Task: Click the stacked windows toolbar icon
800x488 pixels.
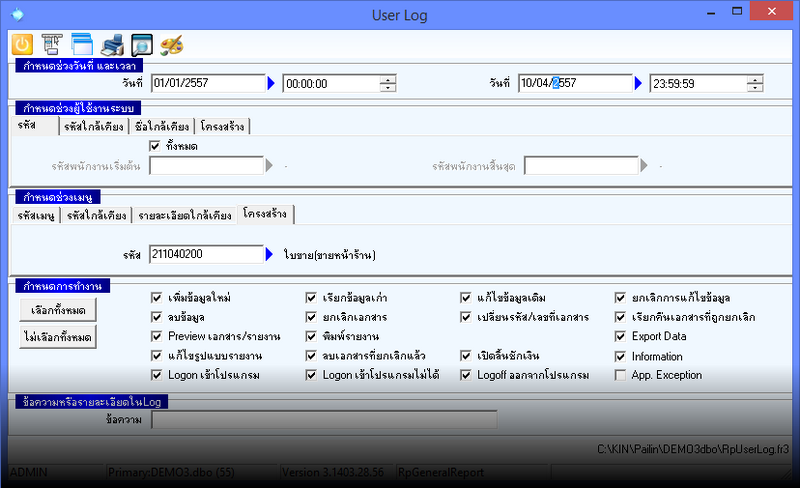Action: [81, 44]
